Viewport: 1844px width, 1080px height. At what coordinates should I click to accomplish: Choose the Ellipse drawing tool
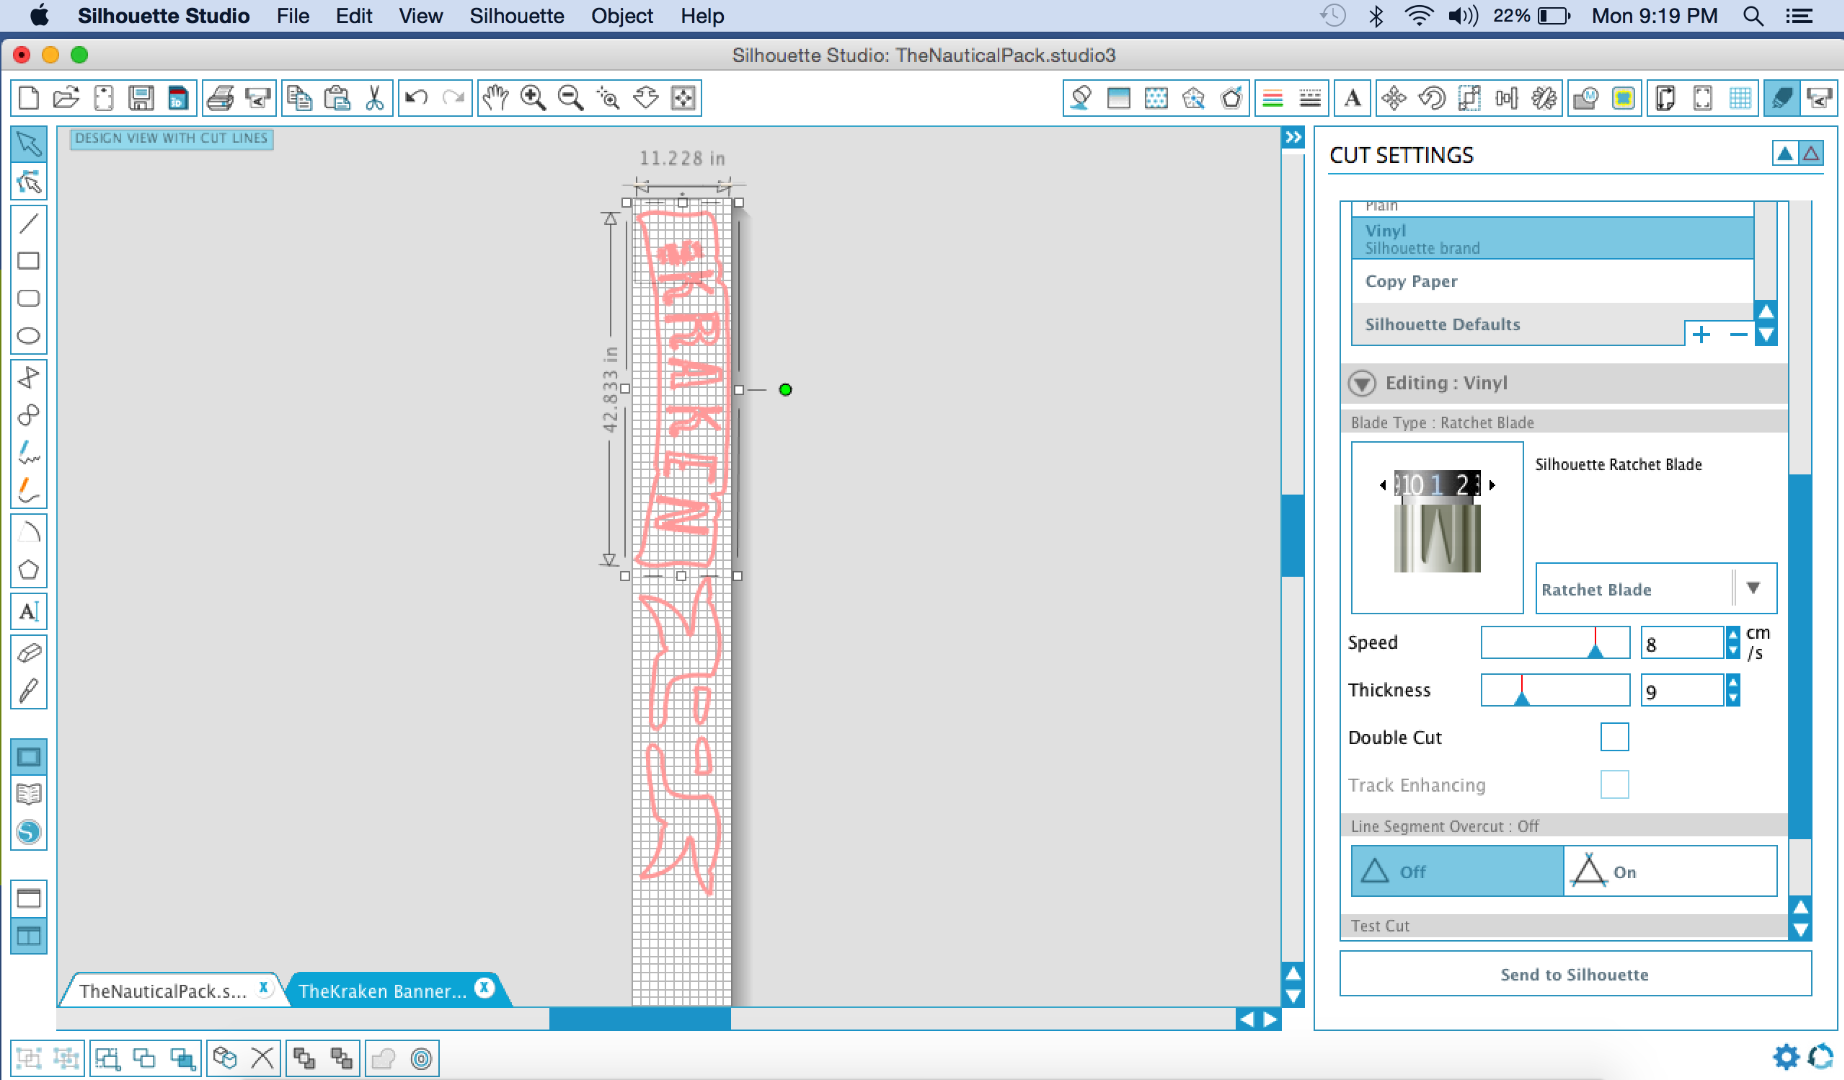pos(28,336)
